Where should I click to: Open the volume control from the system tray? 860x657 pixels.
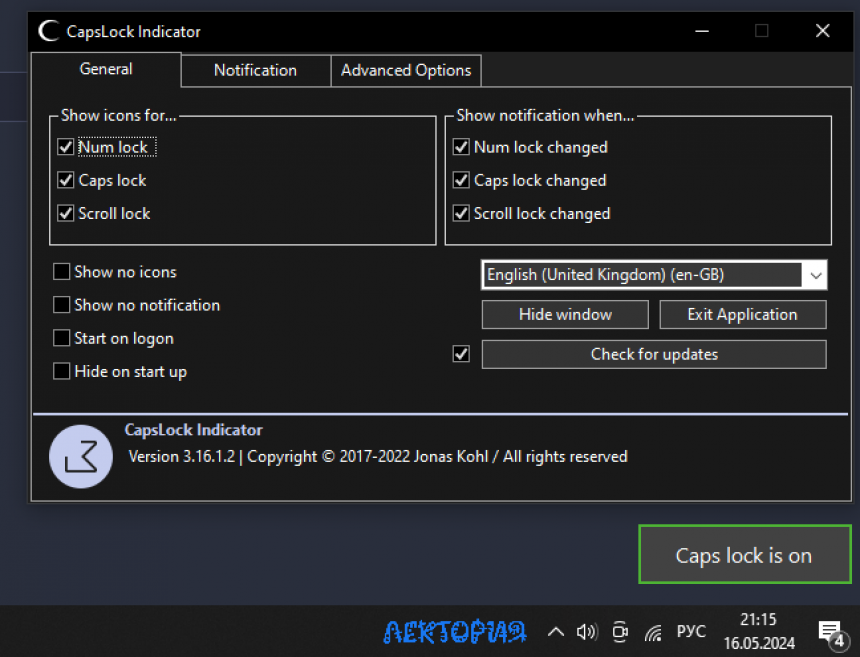pyautogui.click(x=588, y=632)
